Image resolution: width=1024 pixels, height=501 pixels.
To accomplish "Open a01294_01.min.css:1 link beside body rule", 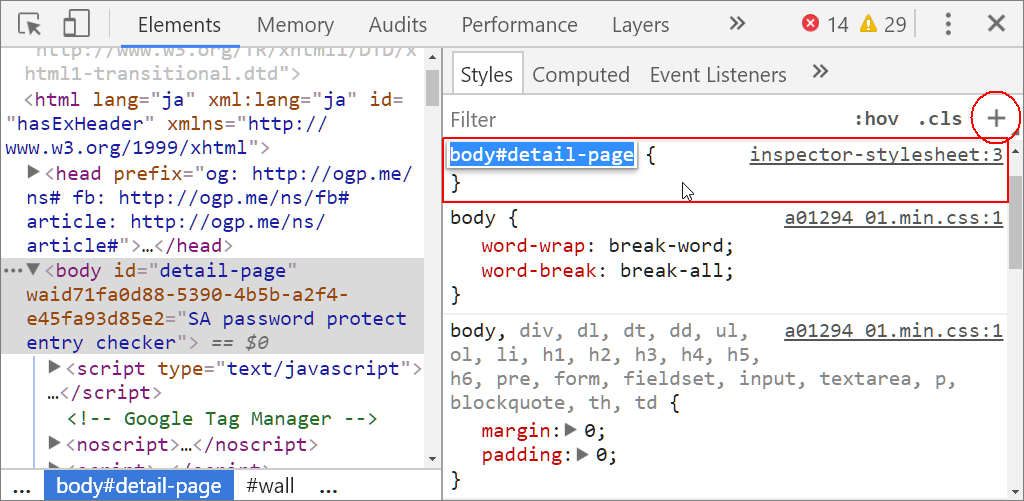I will tap(893, 218).
